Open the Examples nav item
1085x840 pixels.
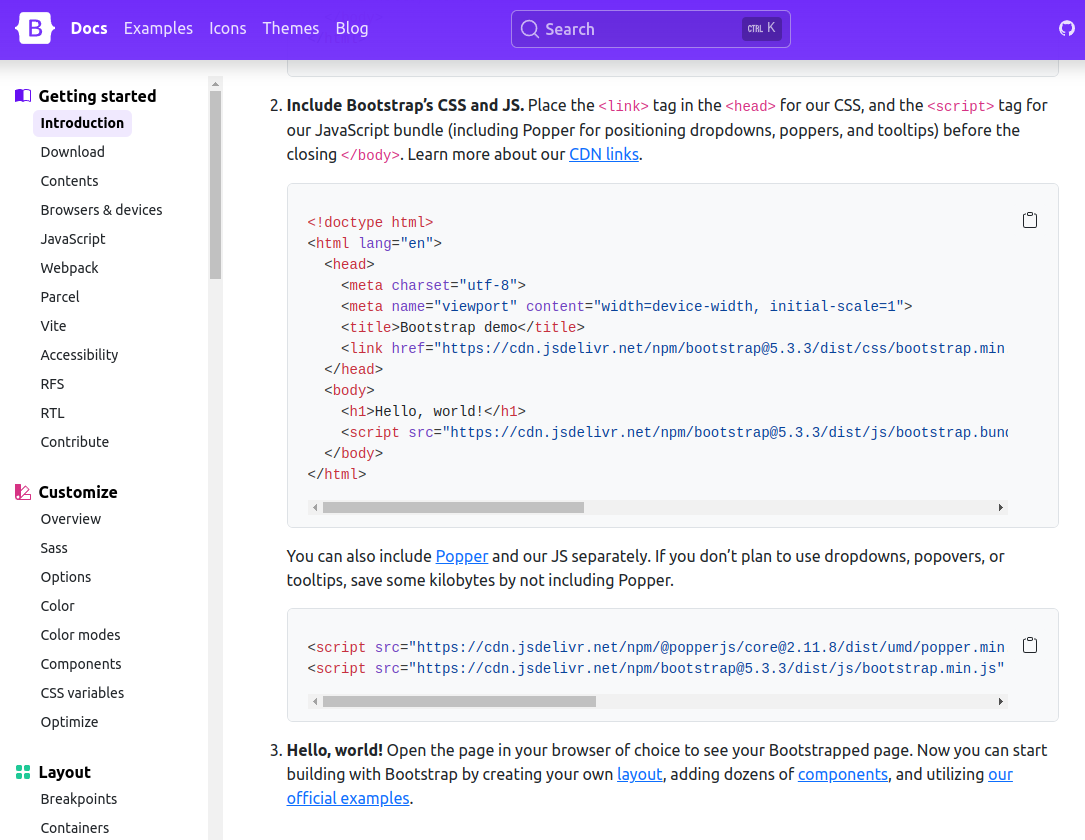point(158,28)
